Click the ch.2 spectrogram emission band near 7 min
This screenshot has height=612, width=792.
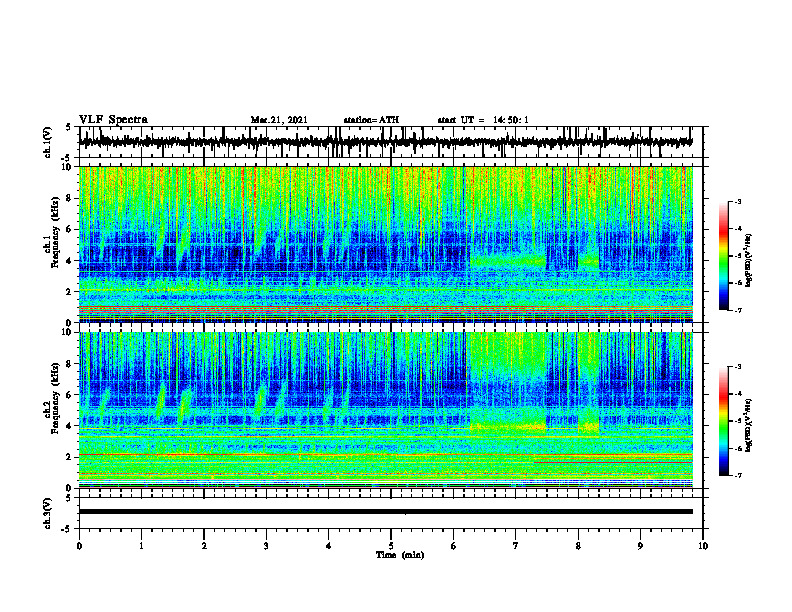click(x=508, y=427)
